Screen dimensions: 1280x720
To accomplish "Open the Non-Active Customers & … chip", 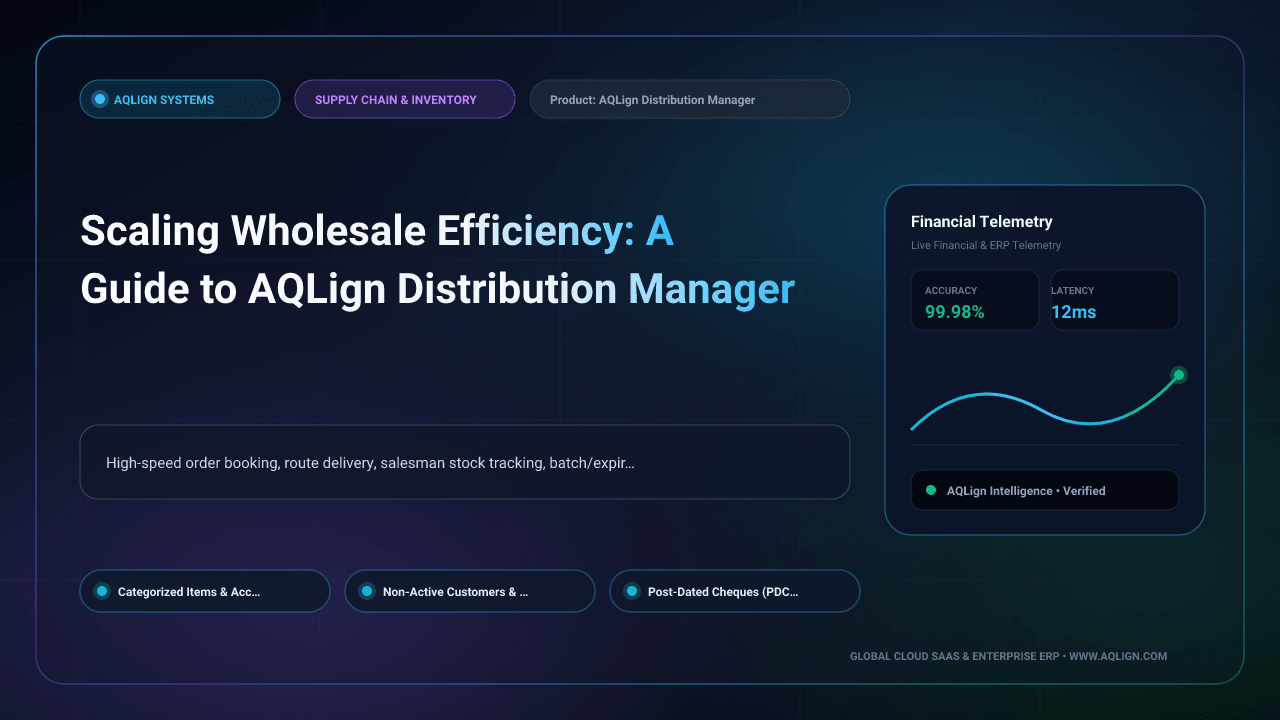I will pyautogui.click(x=470, y=591).
